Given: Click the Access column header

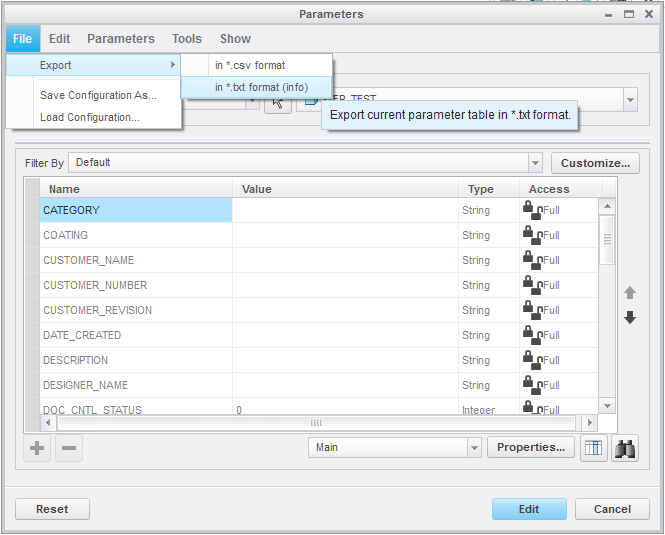Looking at the screenshot, I should [561, 189].
